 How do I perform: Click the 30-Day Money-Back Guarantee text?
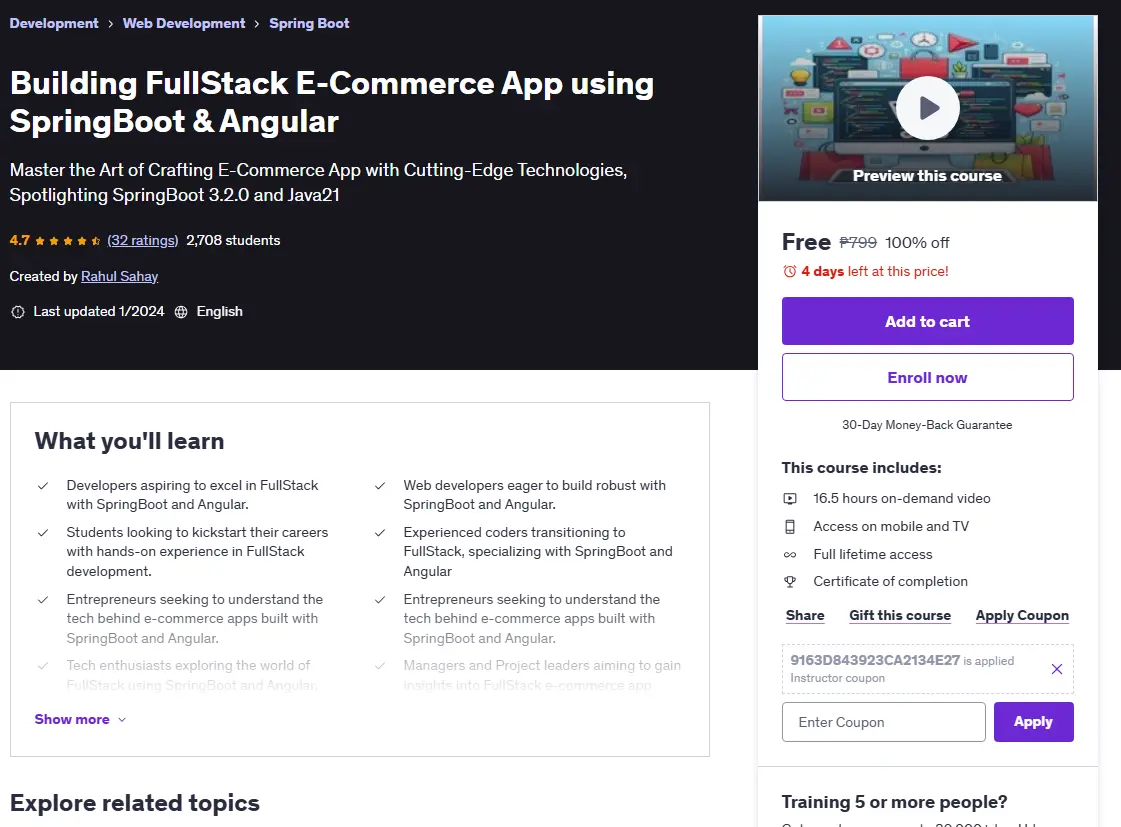tap(927, 425)
